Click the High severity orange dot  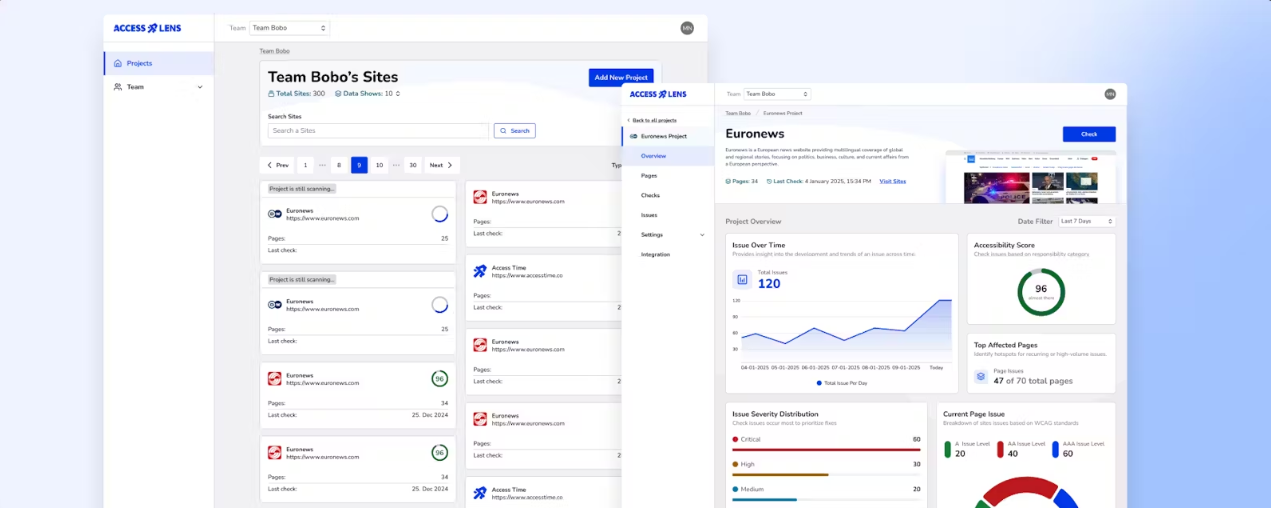point(736,464)
